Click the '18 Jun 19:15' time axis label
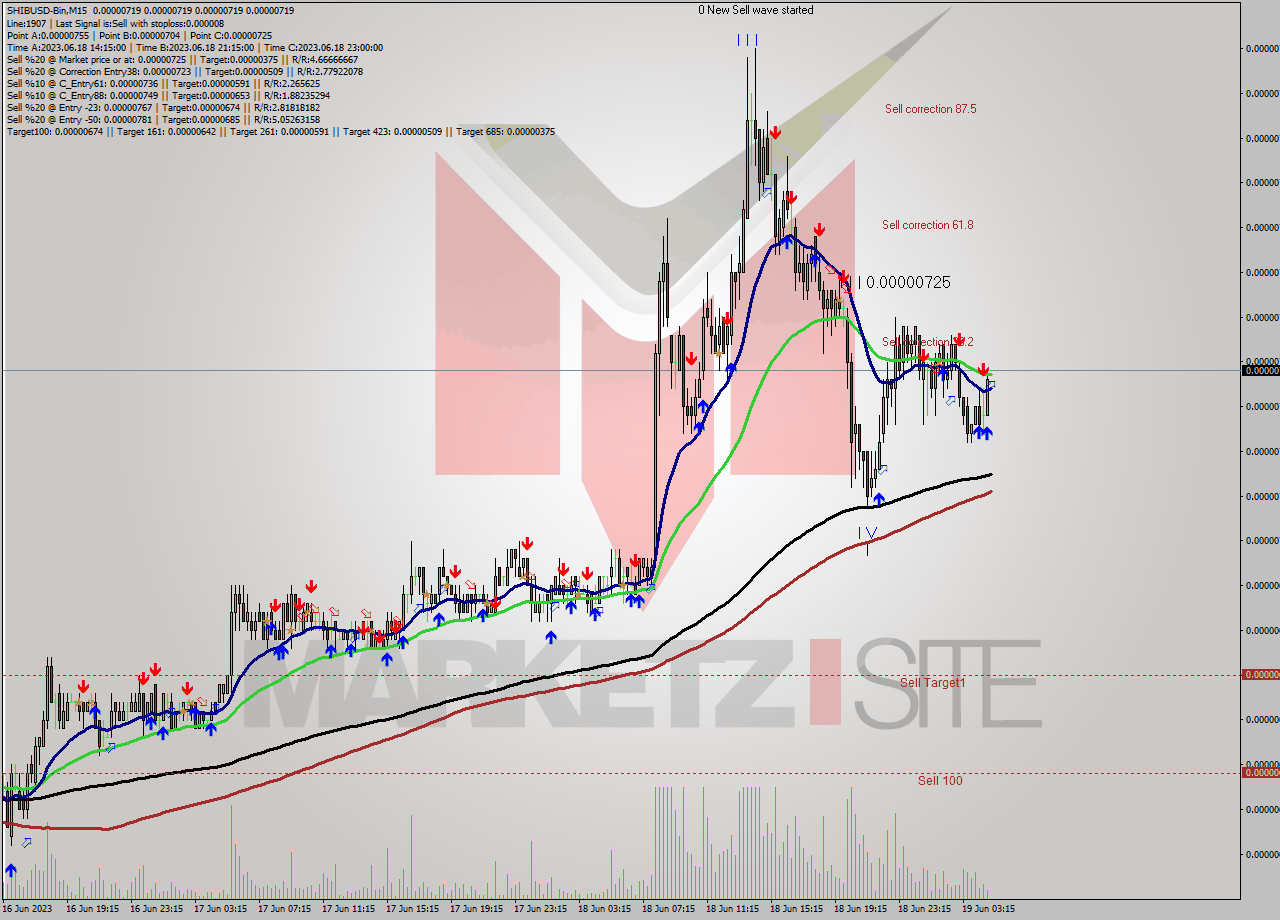This screenshot has height=920, width=1280. (860, 909)
